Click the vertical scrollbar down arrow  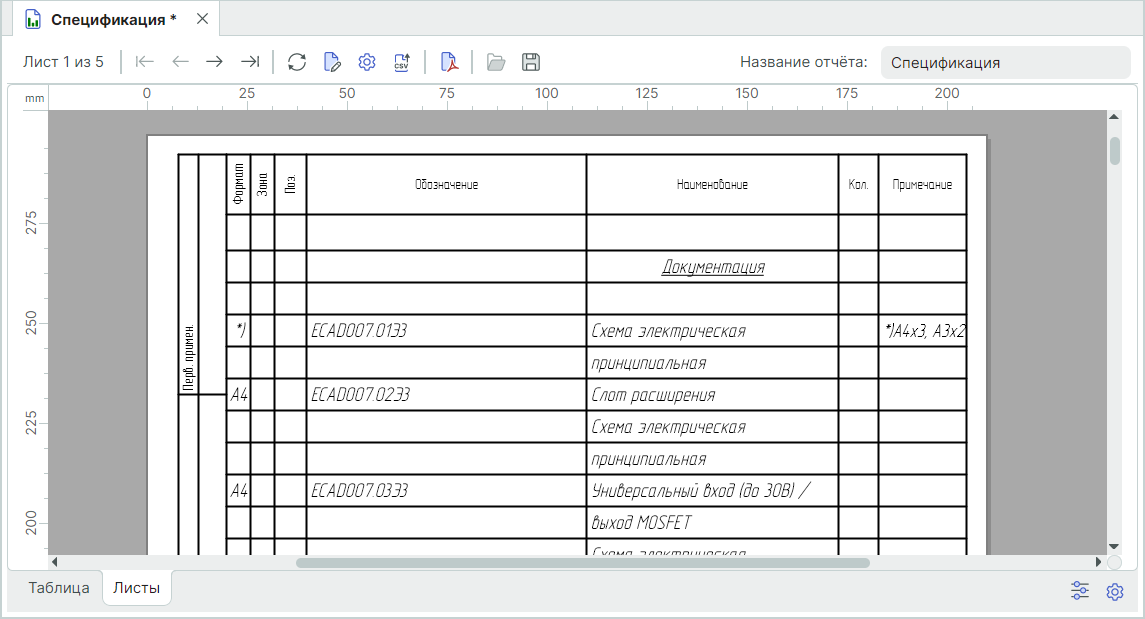click(1115, 546)
